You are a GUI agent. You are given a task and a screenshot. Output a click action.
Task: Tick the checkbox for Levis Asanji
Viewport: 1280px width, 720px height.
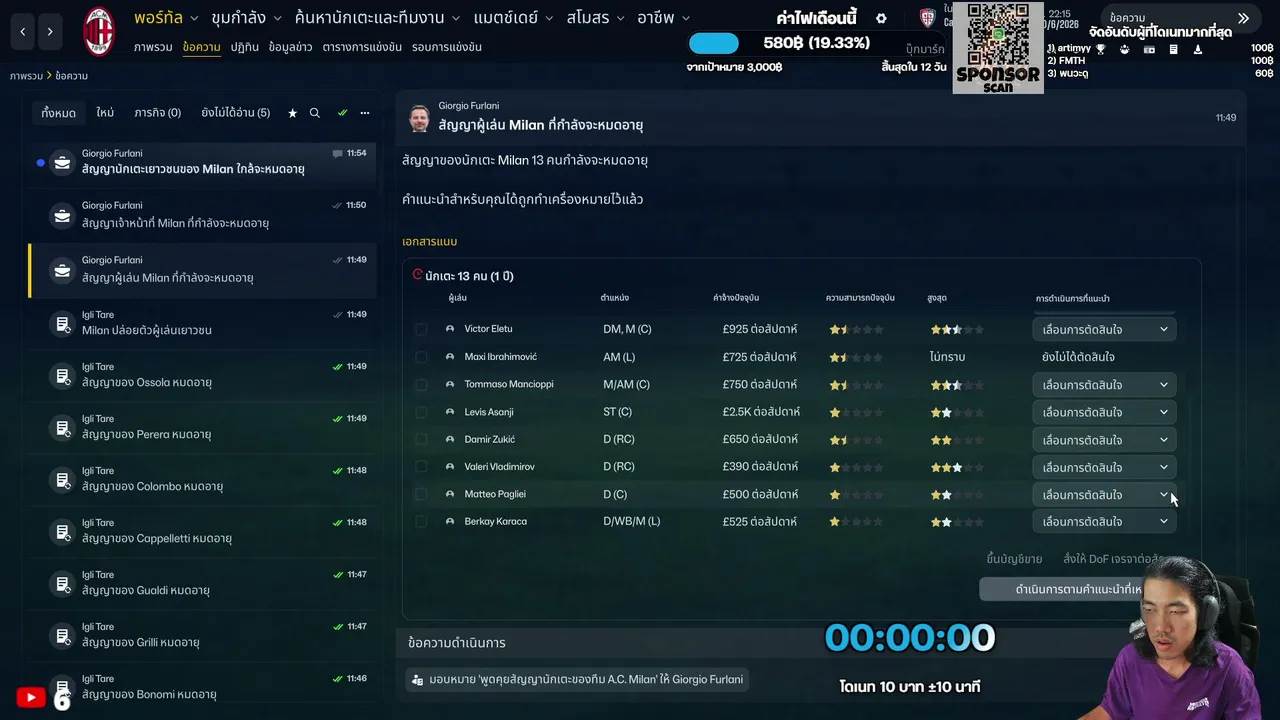[x=421, y=412]
